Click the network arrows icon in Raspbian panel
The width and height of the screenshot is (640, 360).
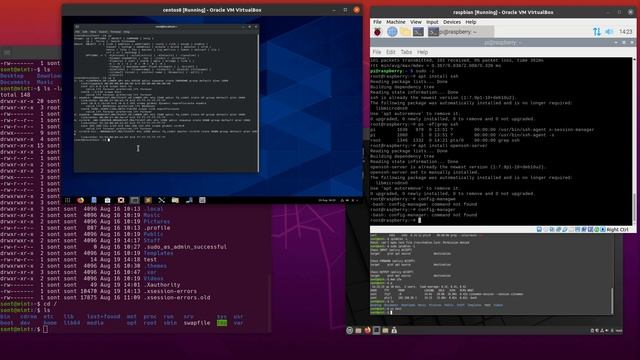click(x=597, y=32)
